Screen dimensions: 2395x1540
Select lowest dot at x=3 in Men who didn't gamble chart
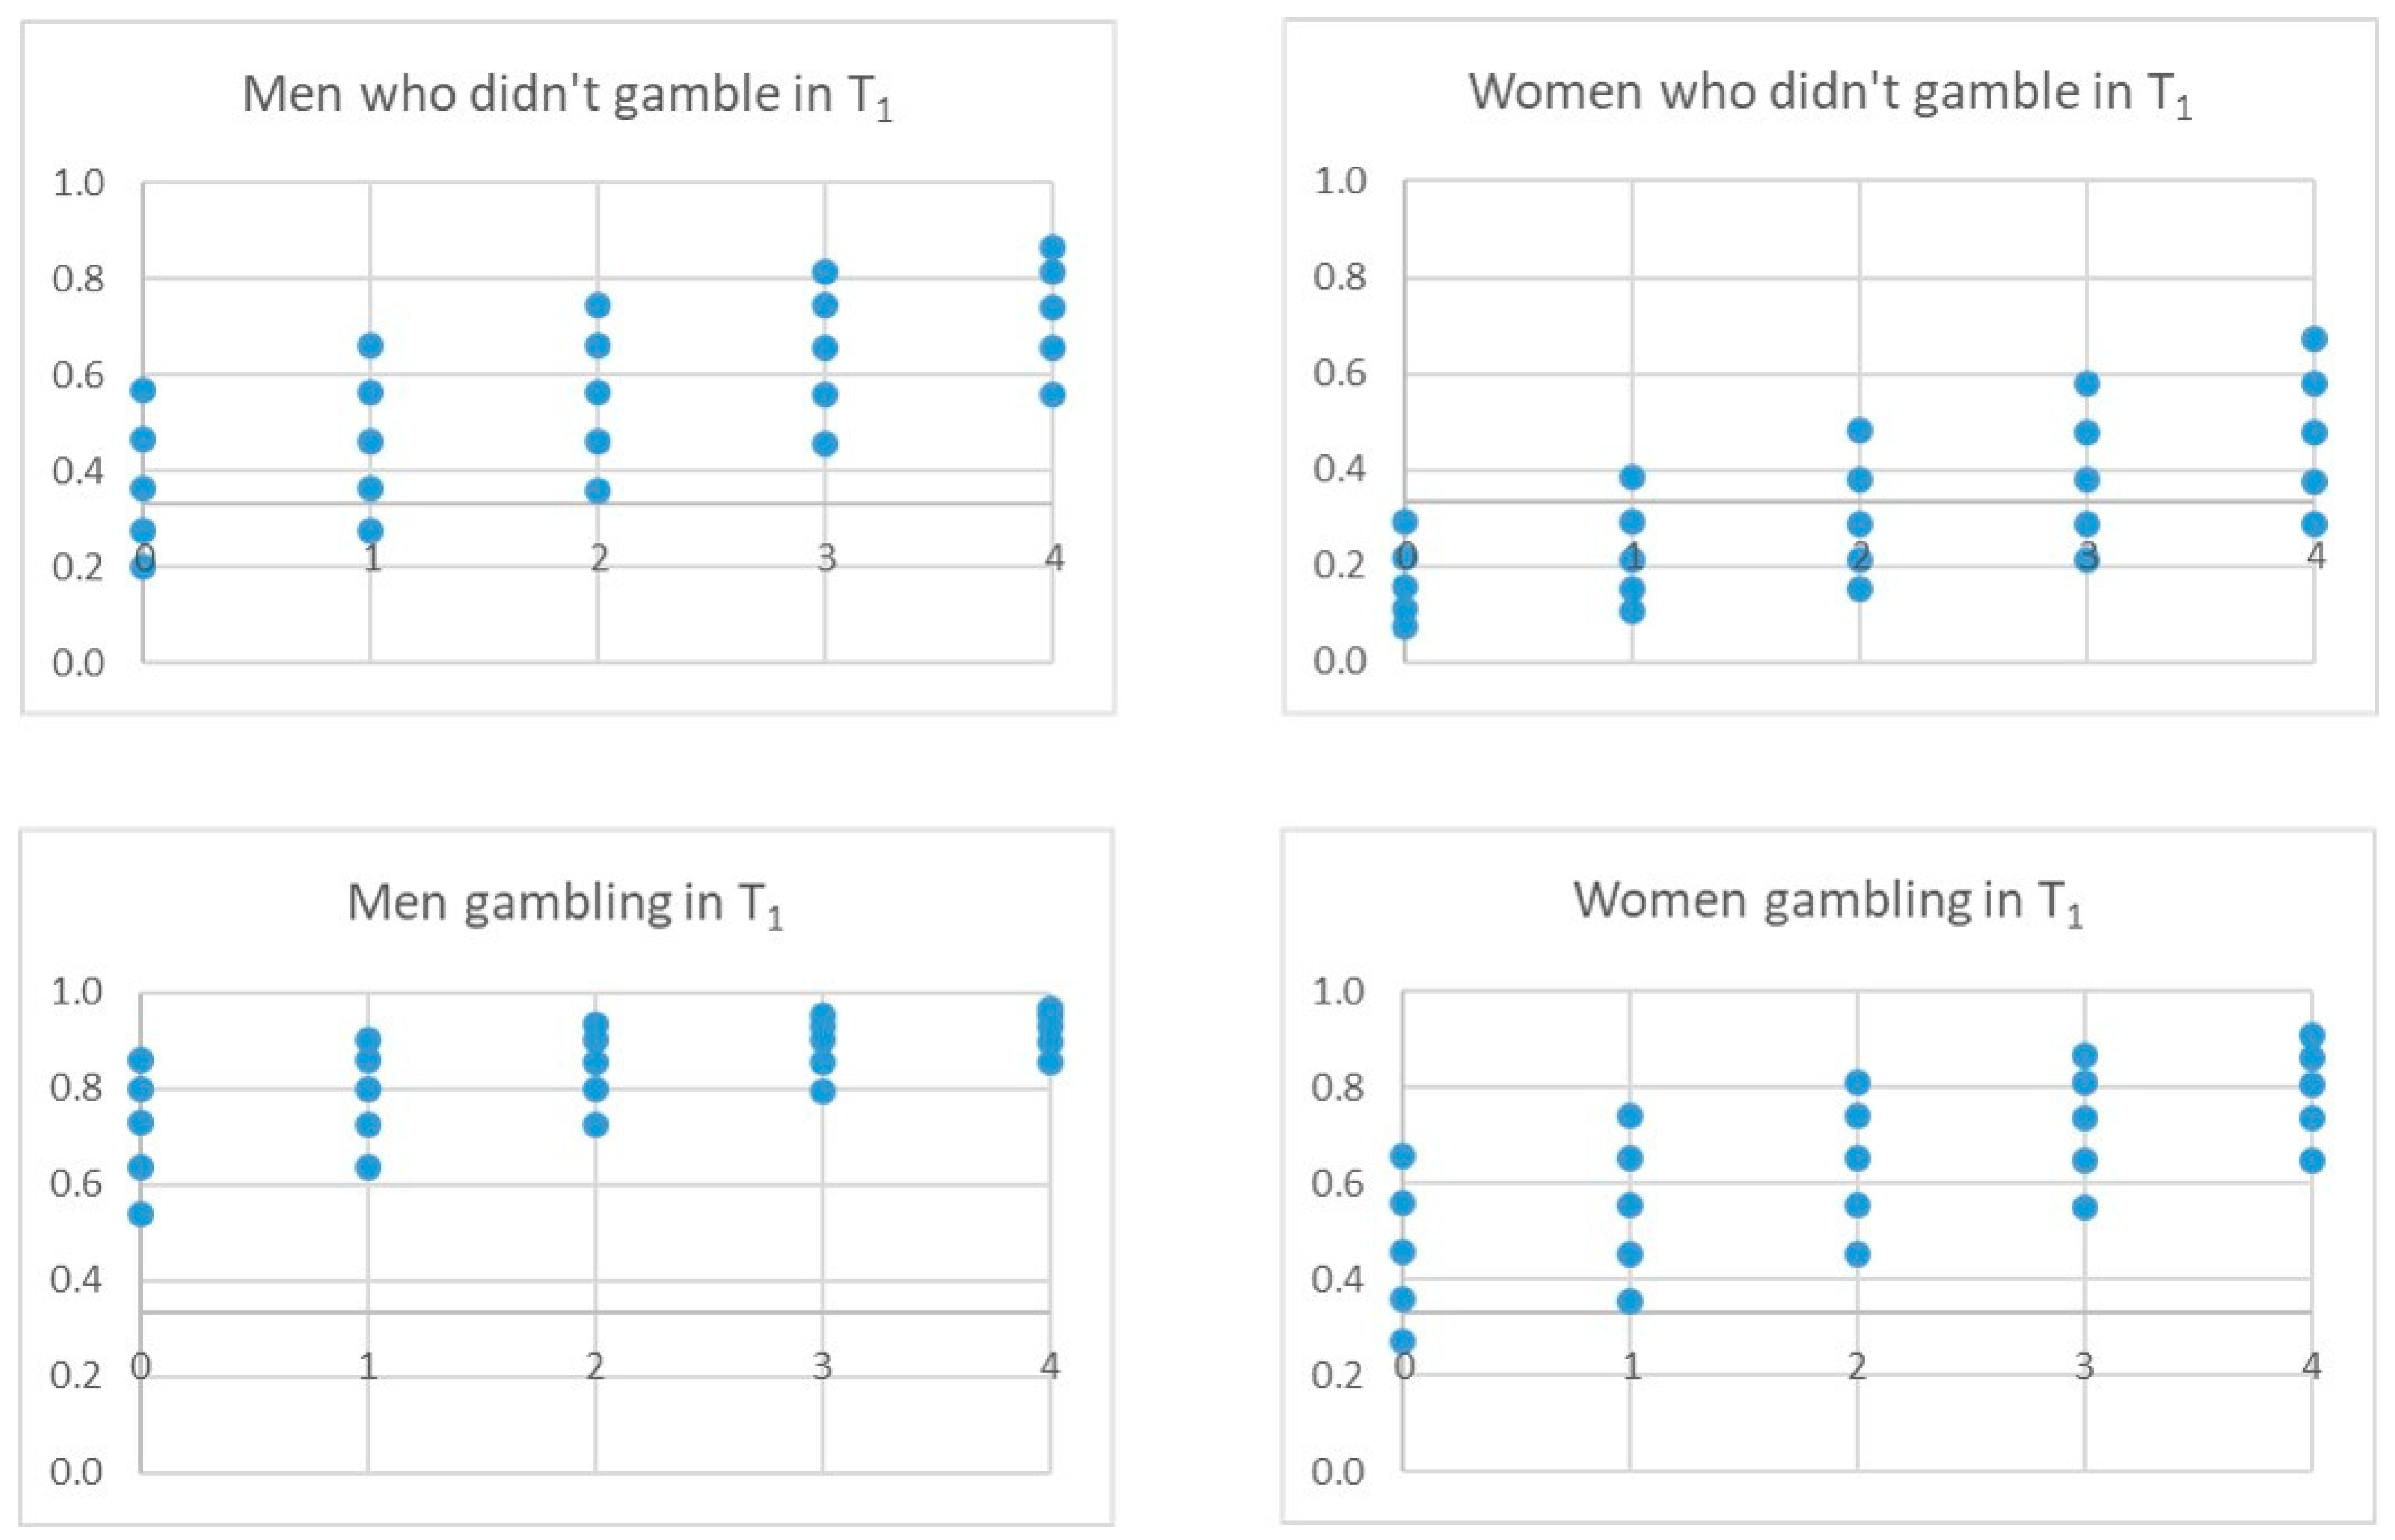pyautogui.click(x=825, y=444)
